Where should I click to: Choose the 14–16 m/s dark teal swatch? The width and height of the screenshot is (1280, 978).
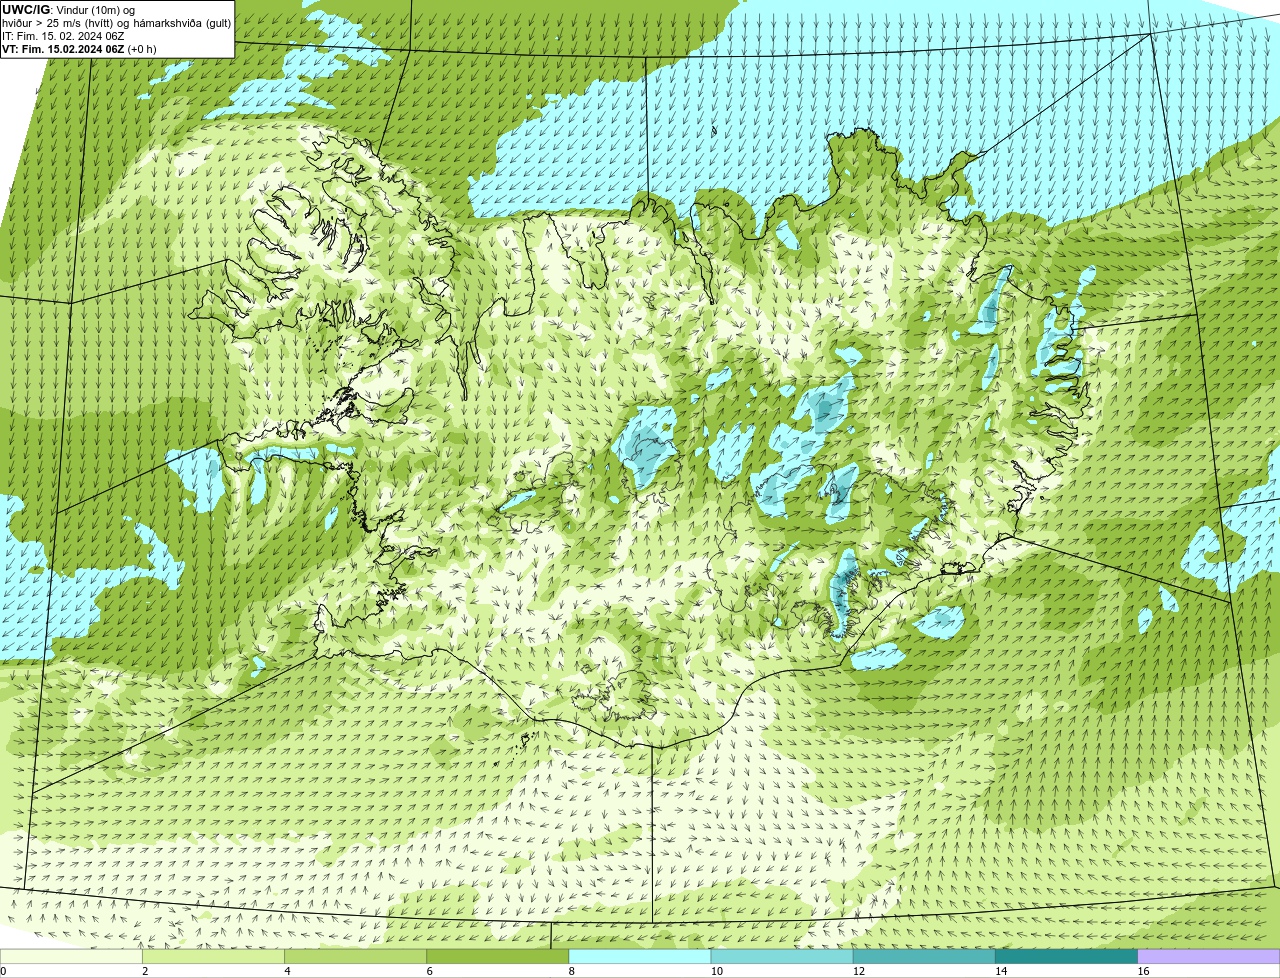click(1066, 957)
